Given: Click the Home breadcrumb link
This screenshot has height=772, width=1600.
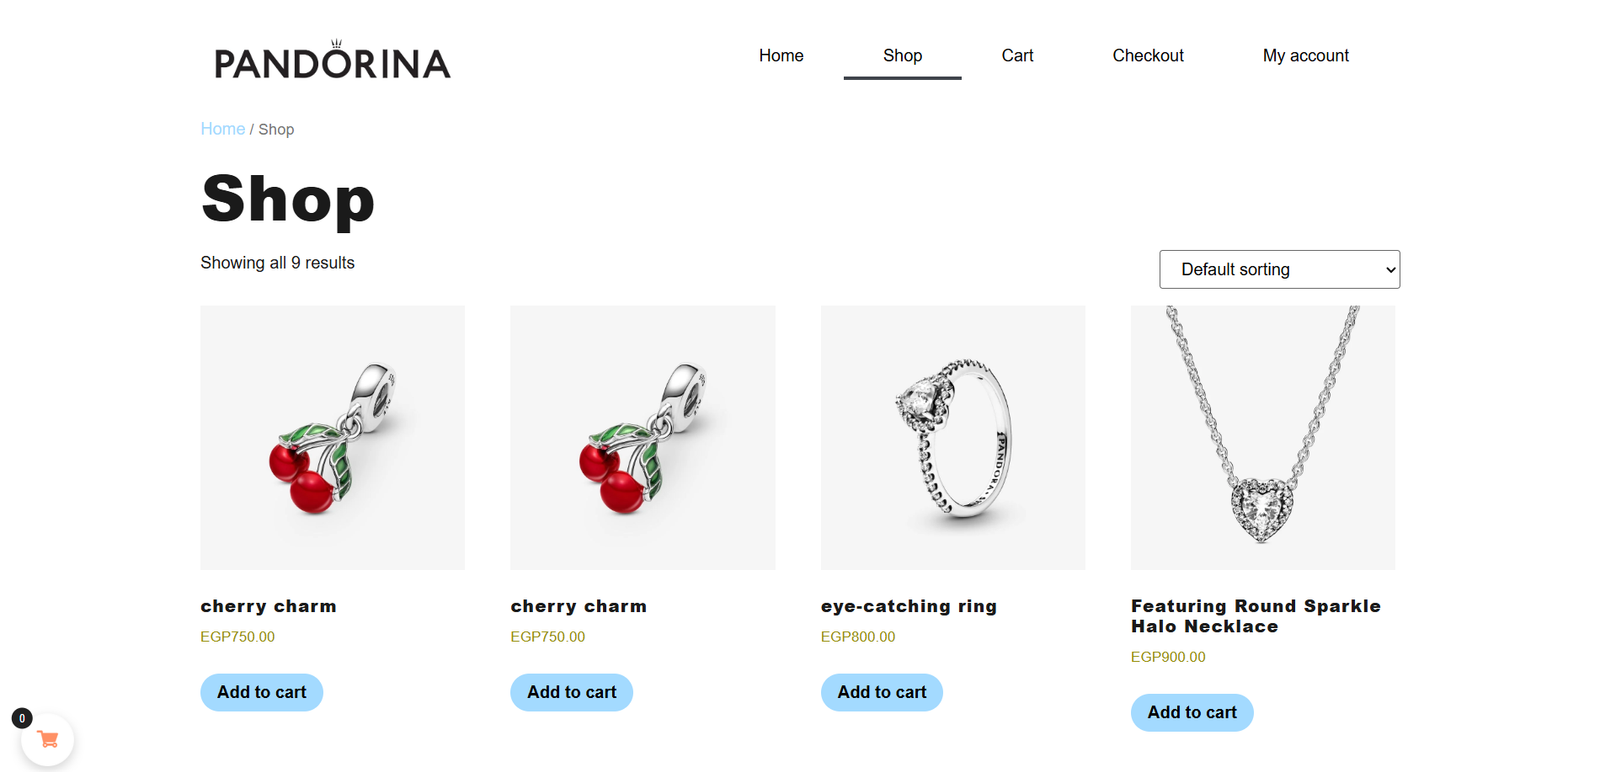Looking at the screenshot, I should coord(222,129).
